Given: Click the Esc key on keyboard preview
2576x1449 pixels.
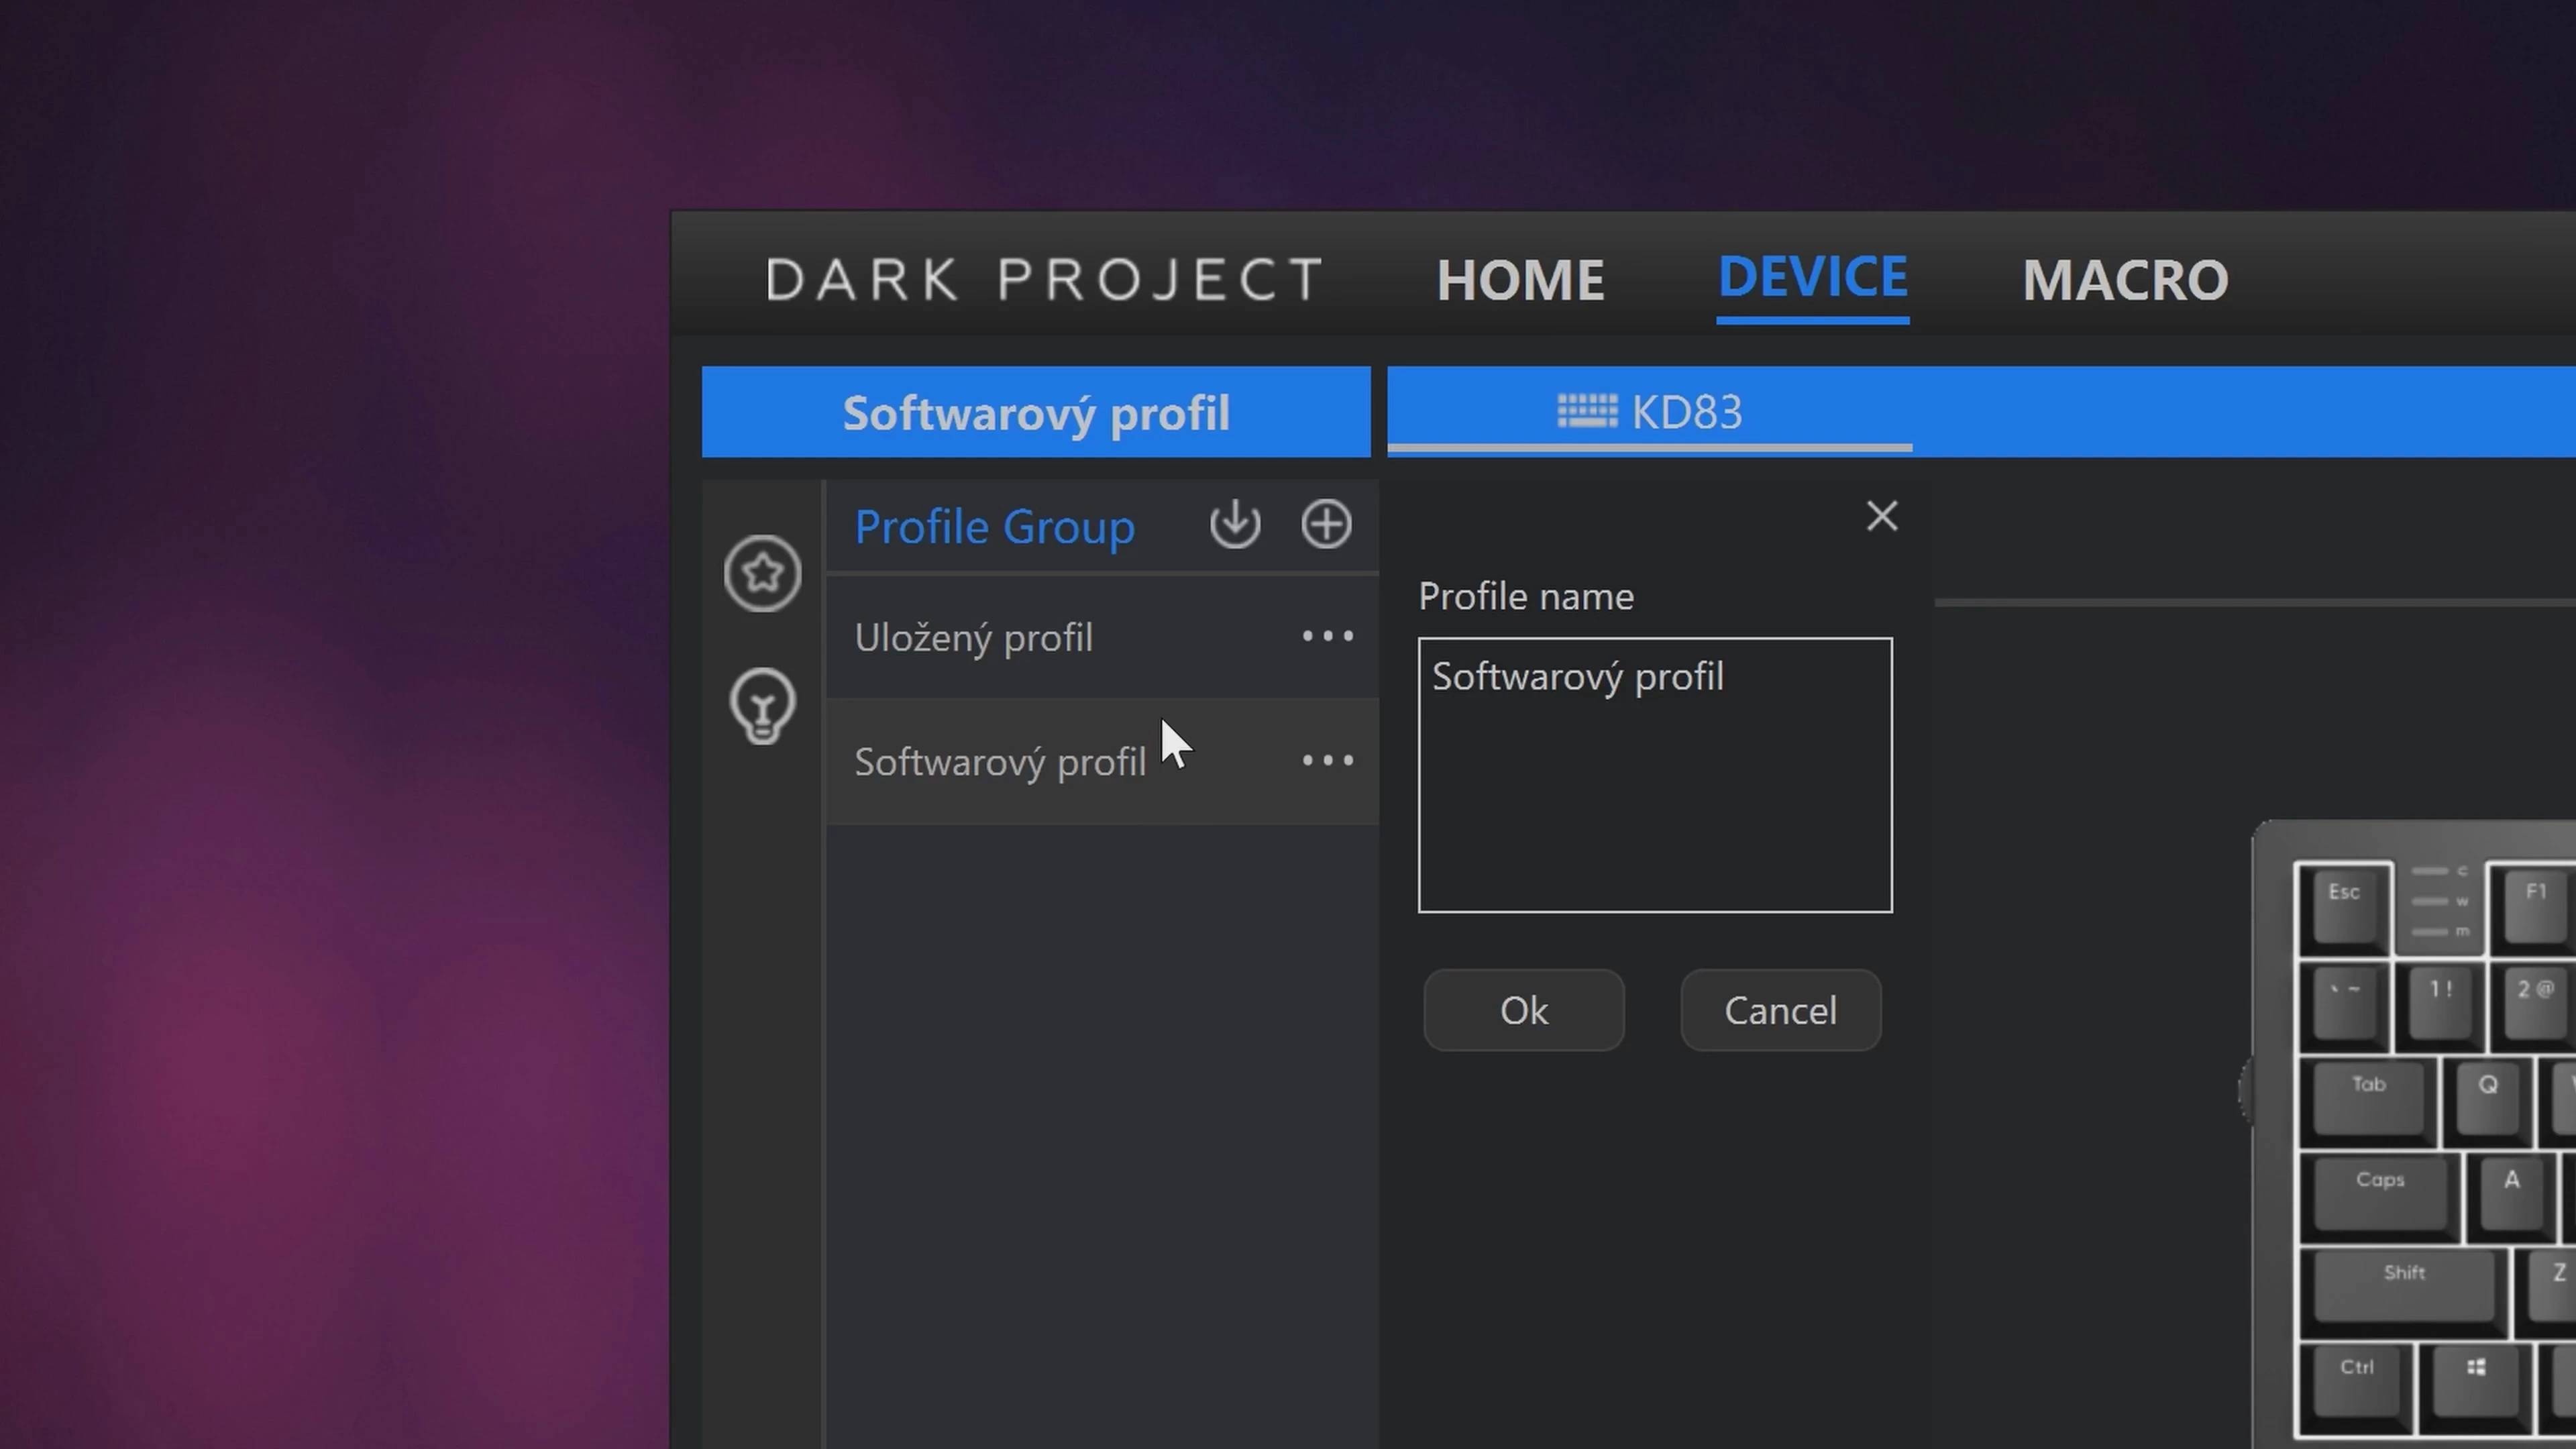Looking at the screenshot, I should pos(2344,908).
